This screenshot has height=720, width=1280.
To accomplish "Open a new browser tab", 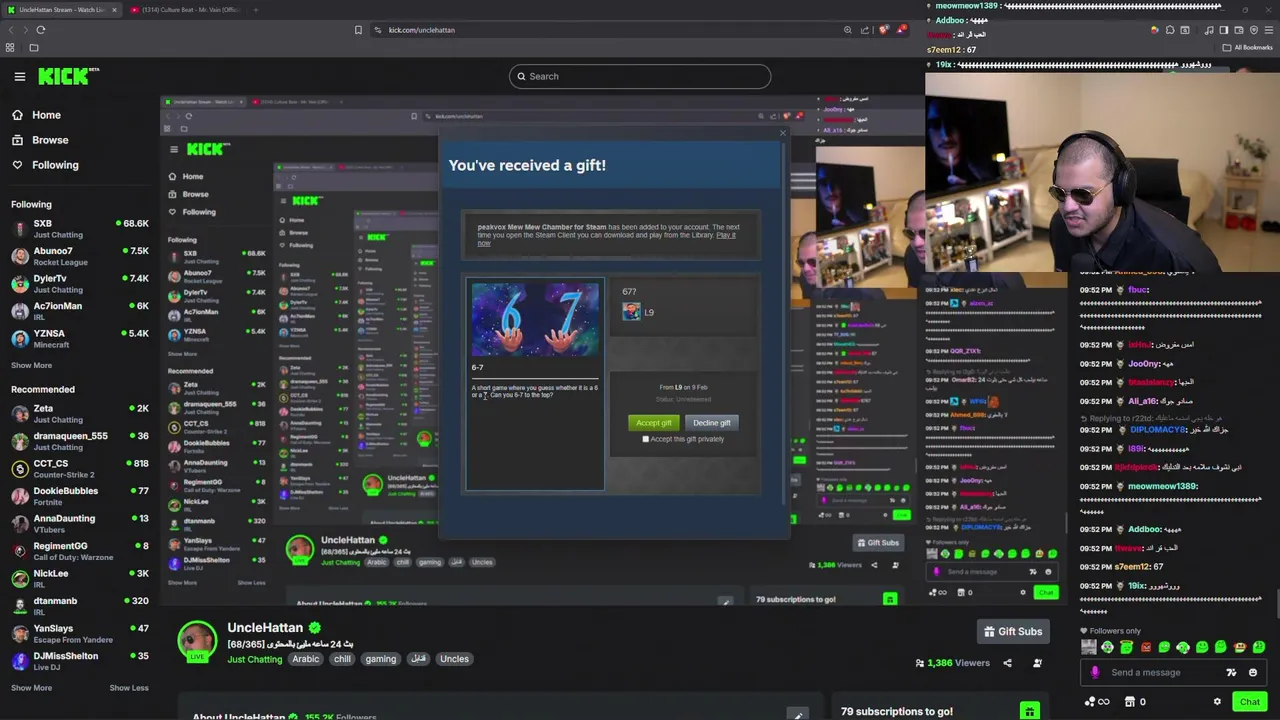I will tap(255, 10).
